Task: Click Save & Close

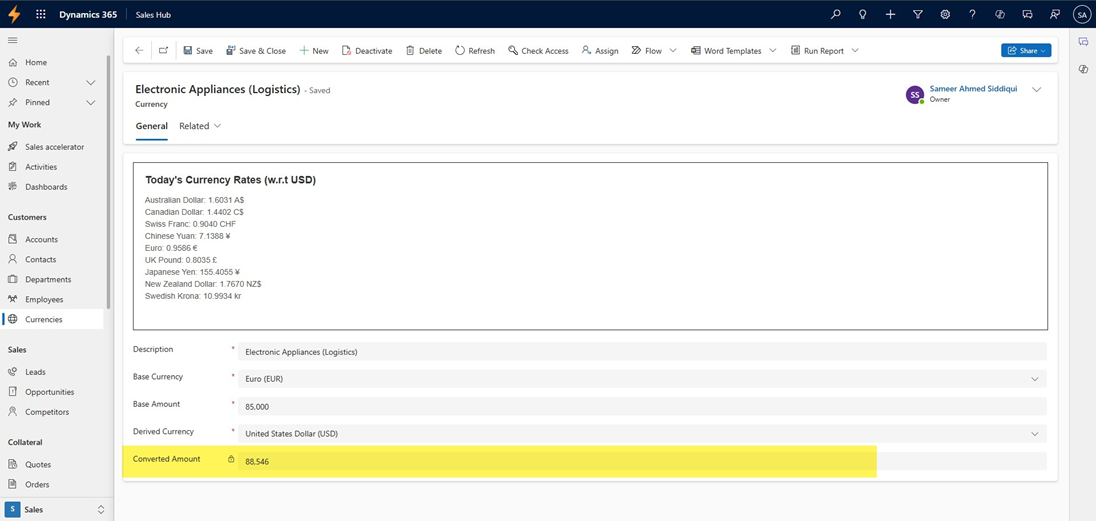Action: 256,51
